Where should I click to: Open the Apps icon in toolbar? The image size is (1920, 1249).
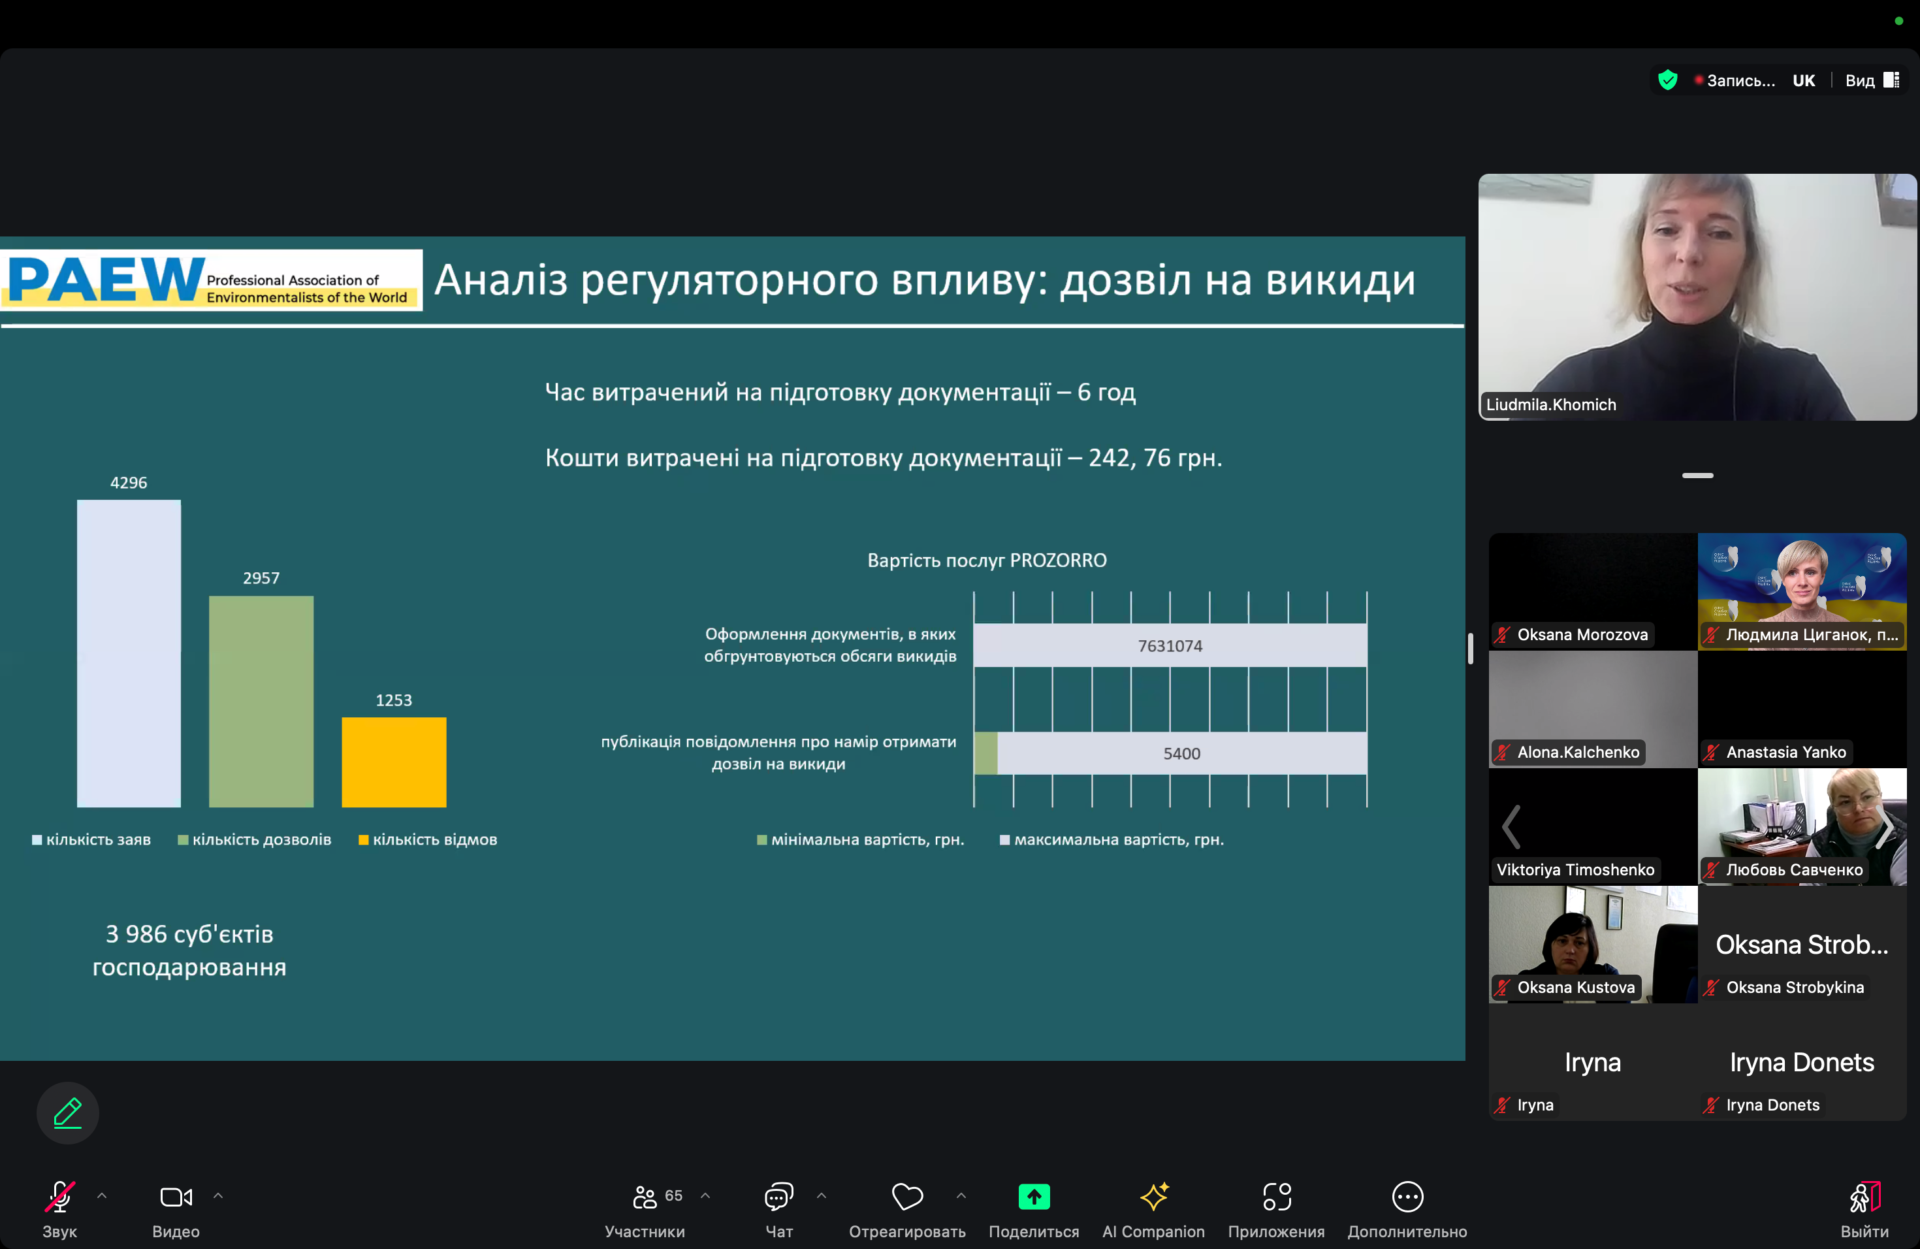point(1276,1197)
